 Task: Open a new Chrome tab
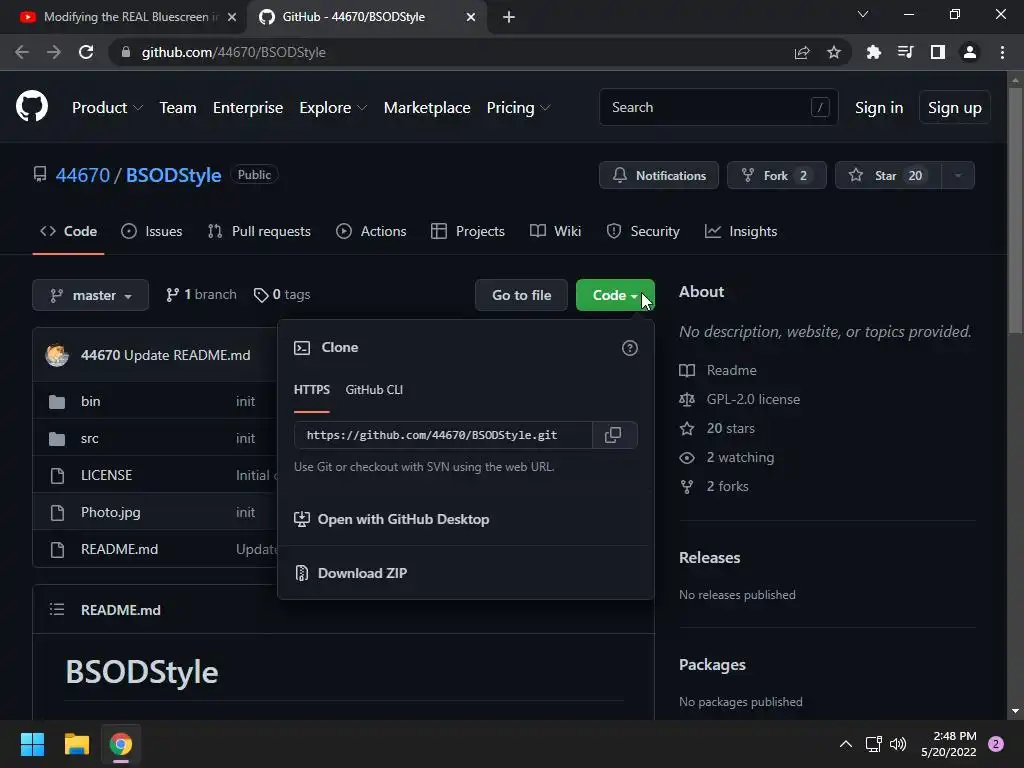(509, 17)
